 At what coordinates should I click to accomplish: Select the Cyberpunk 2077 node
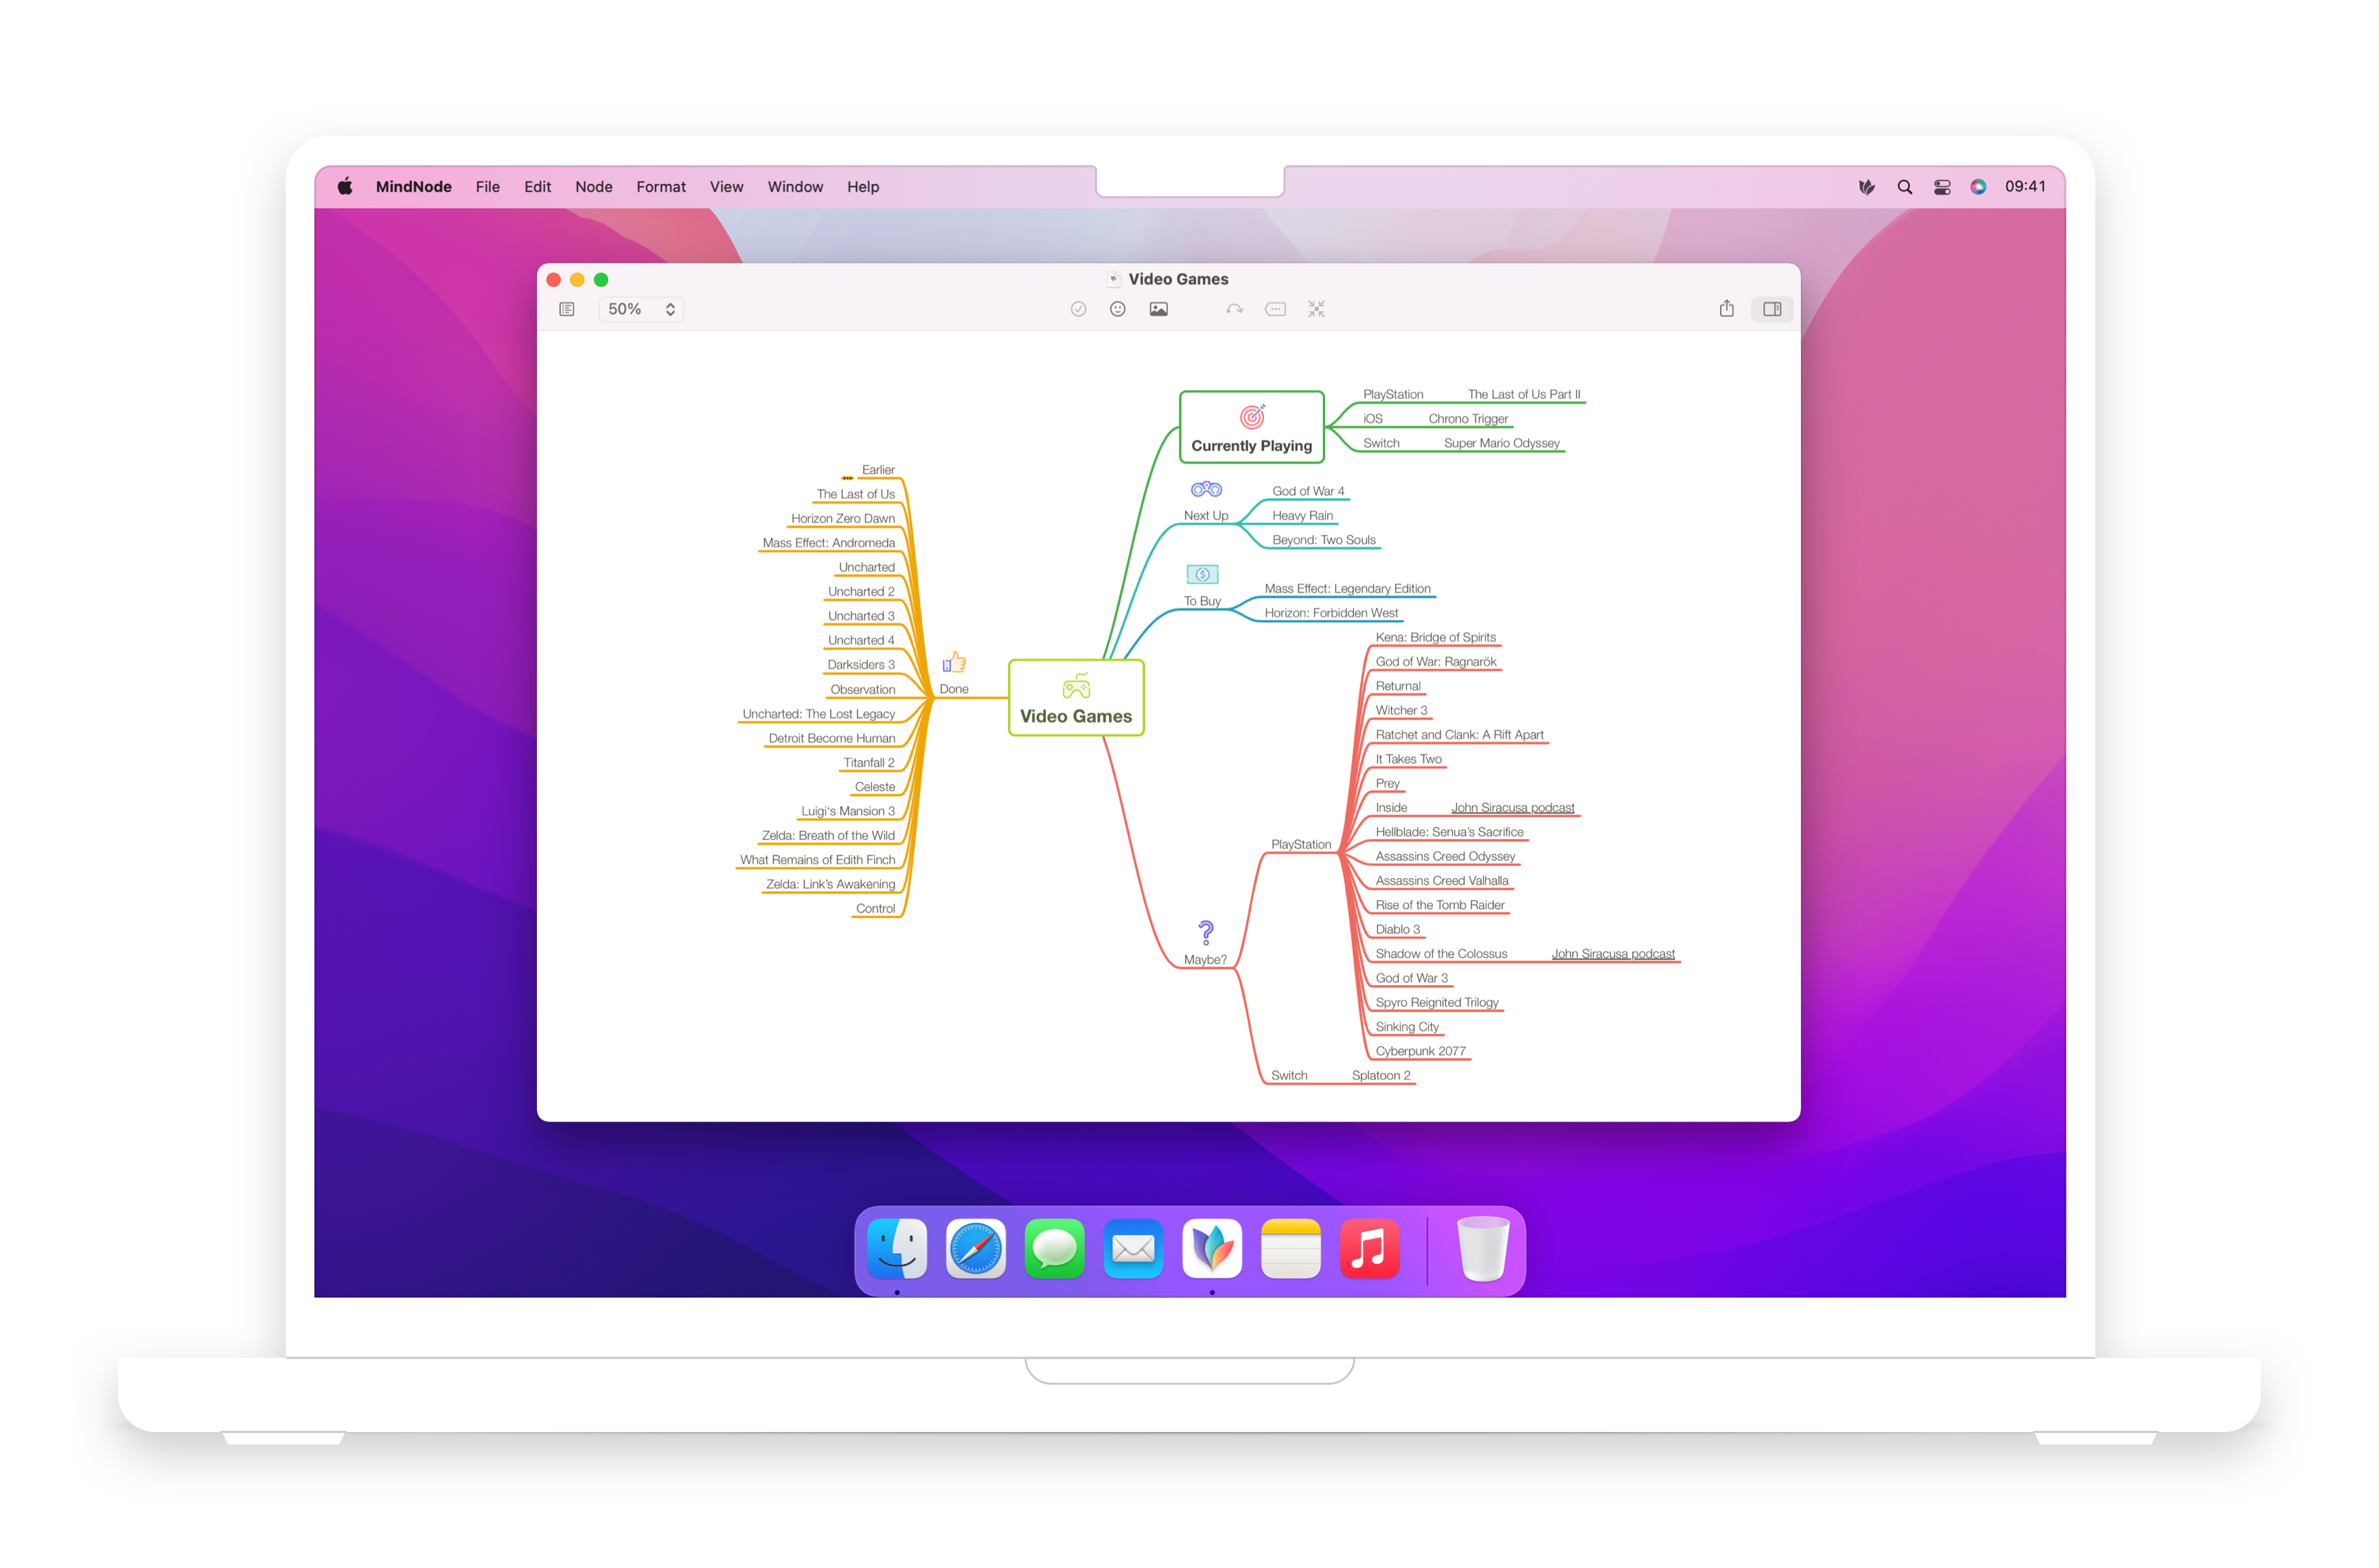click(x=1420, y=1051)
